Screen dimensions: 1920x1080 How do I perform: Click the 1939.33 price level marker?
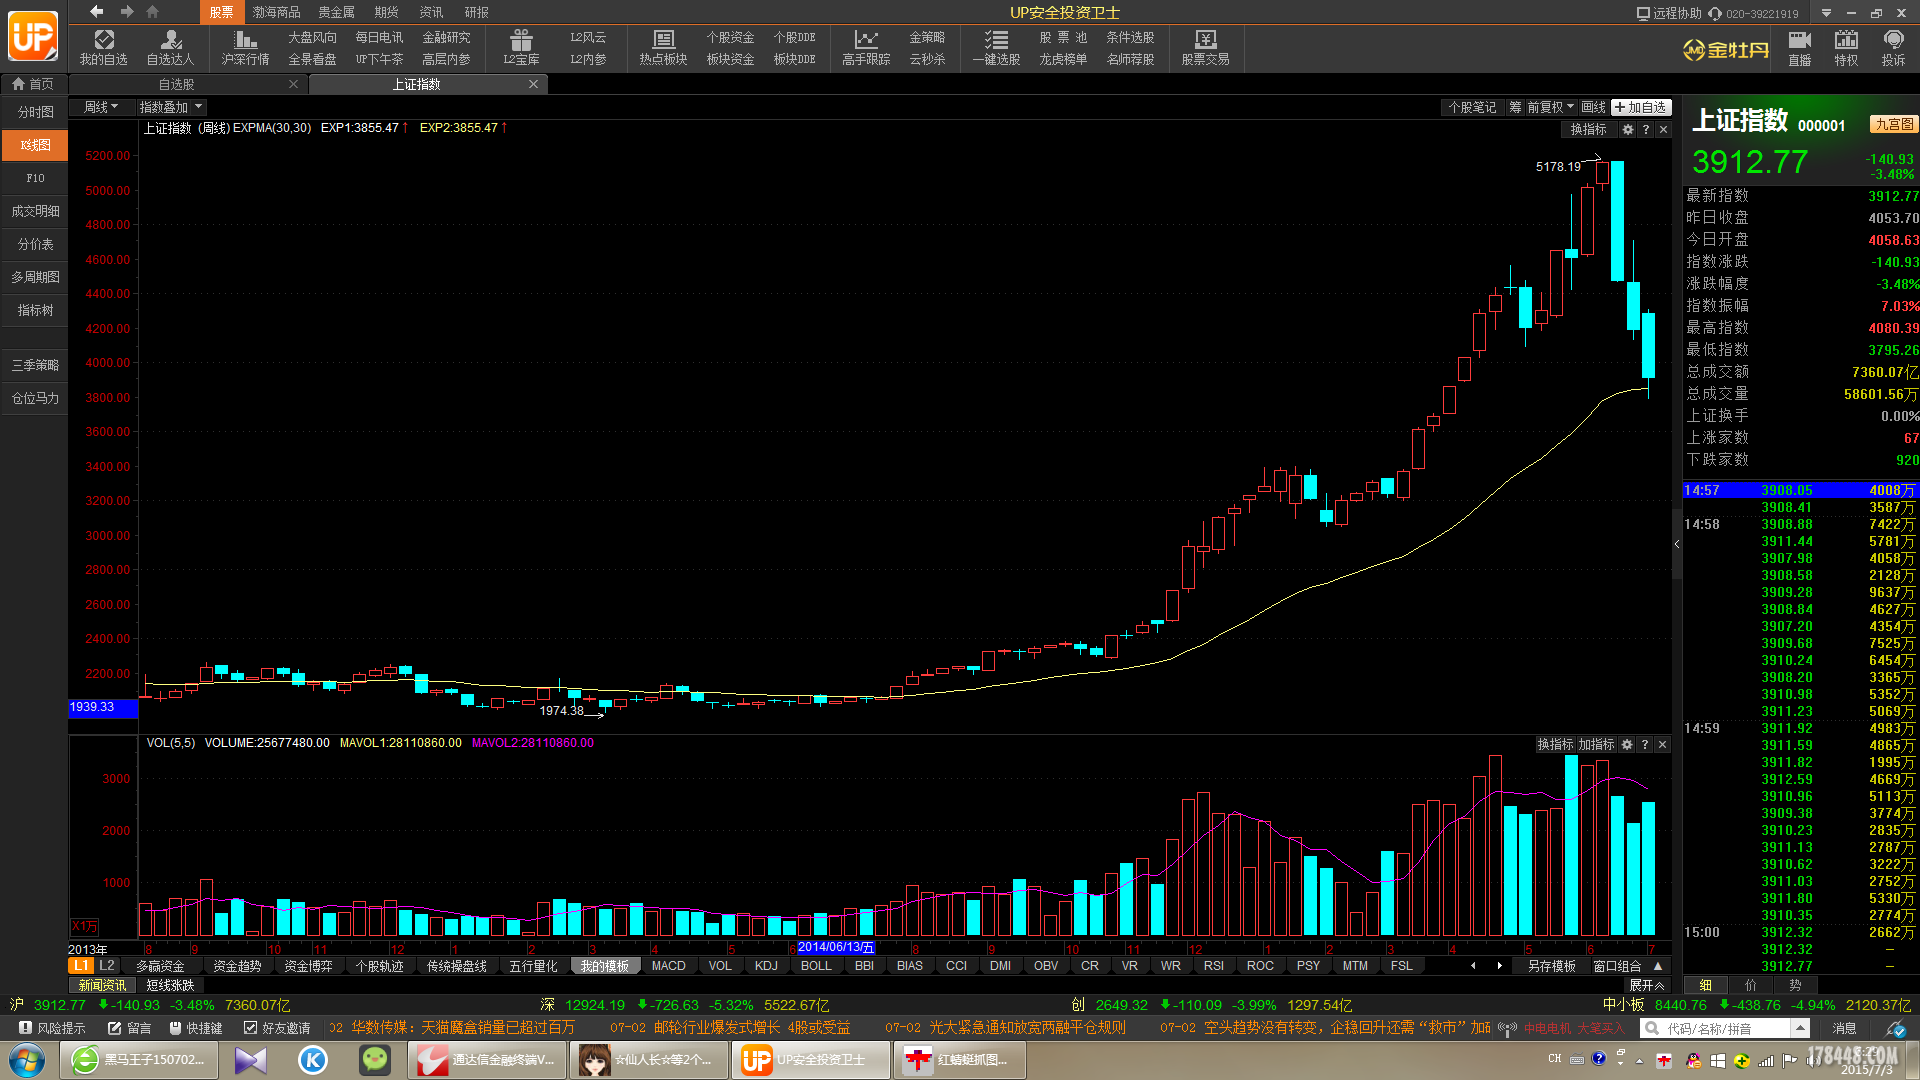point(102,707)
